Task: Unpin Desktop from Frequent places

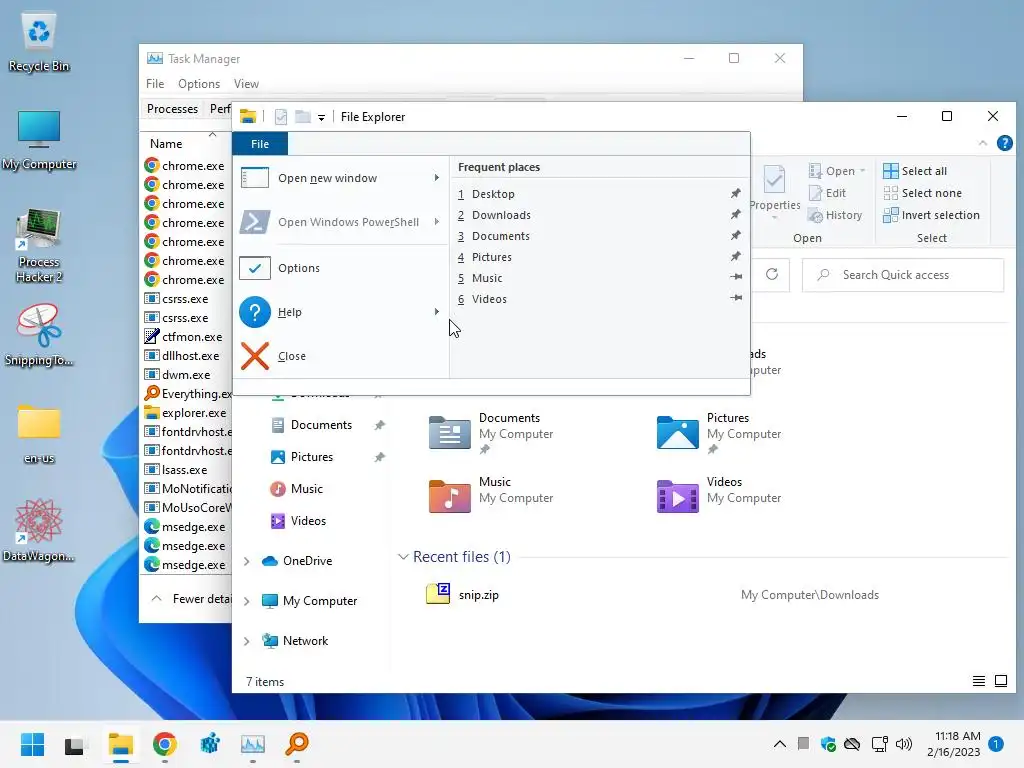Action: tap(736, 193)
